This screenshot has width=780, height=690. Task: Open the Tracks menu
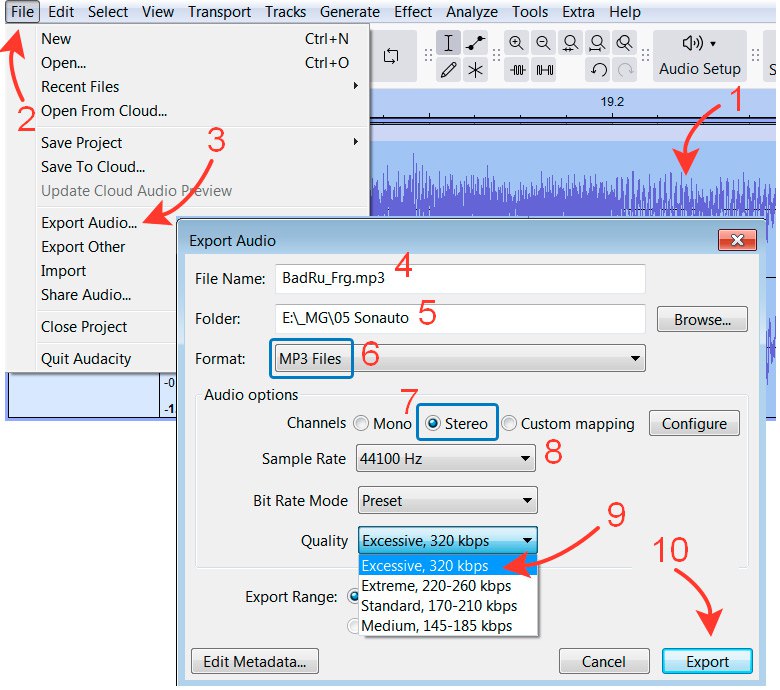coord(286,11)
